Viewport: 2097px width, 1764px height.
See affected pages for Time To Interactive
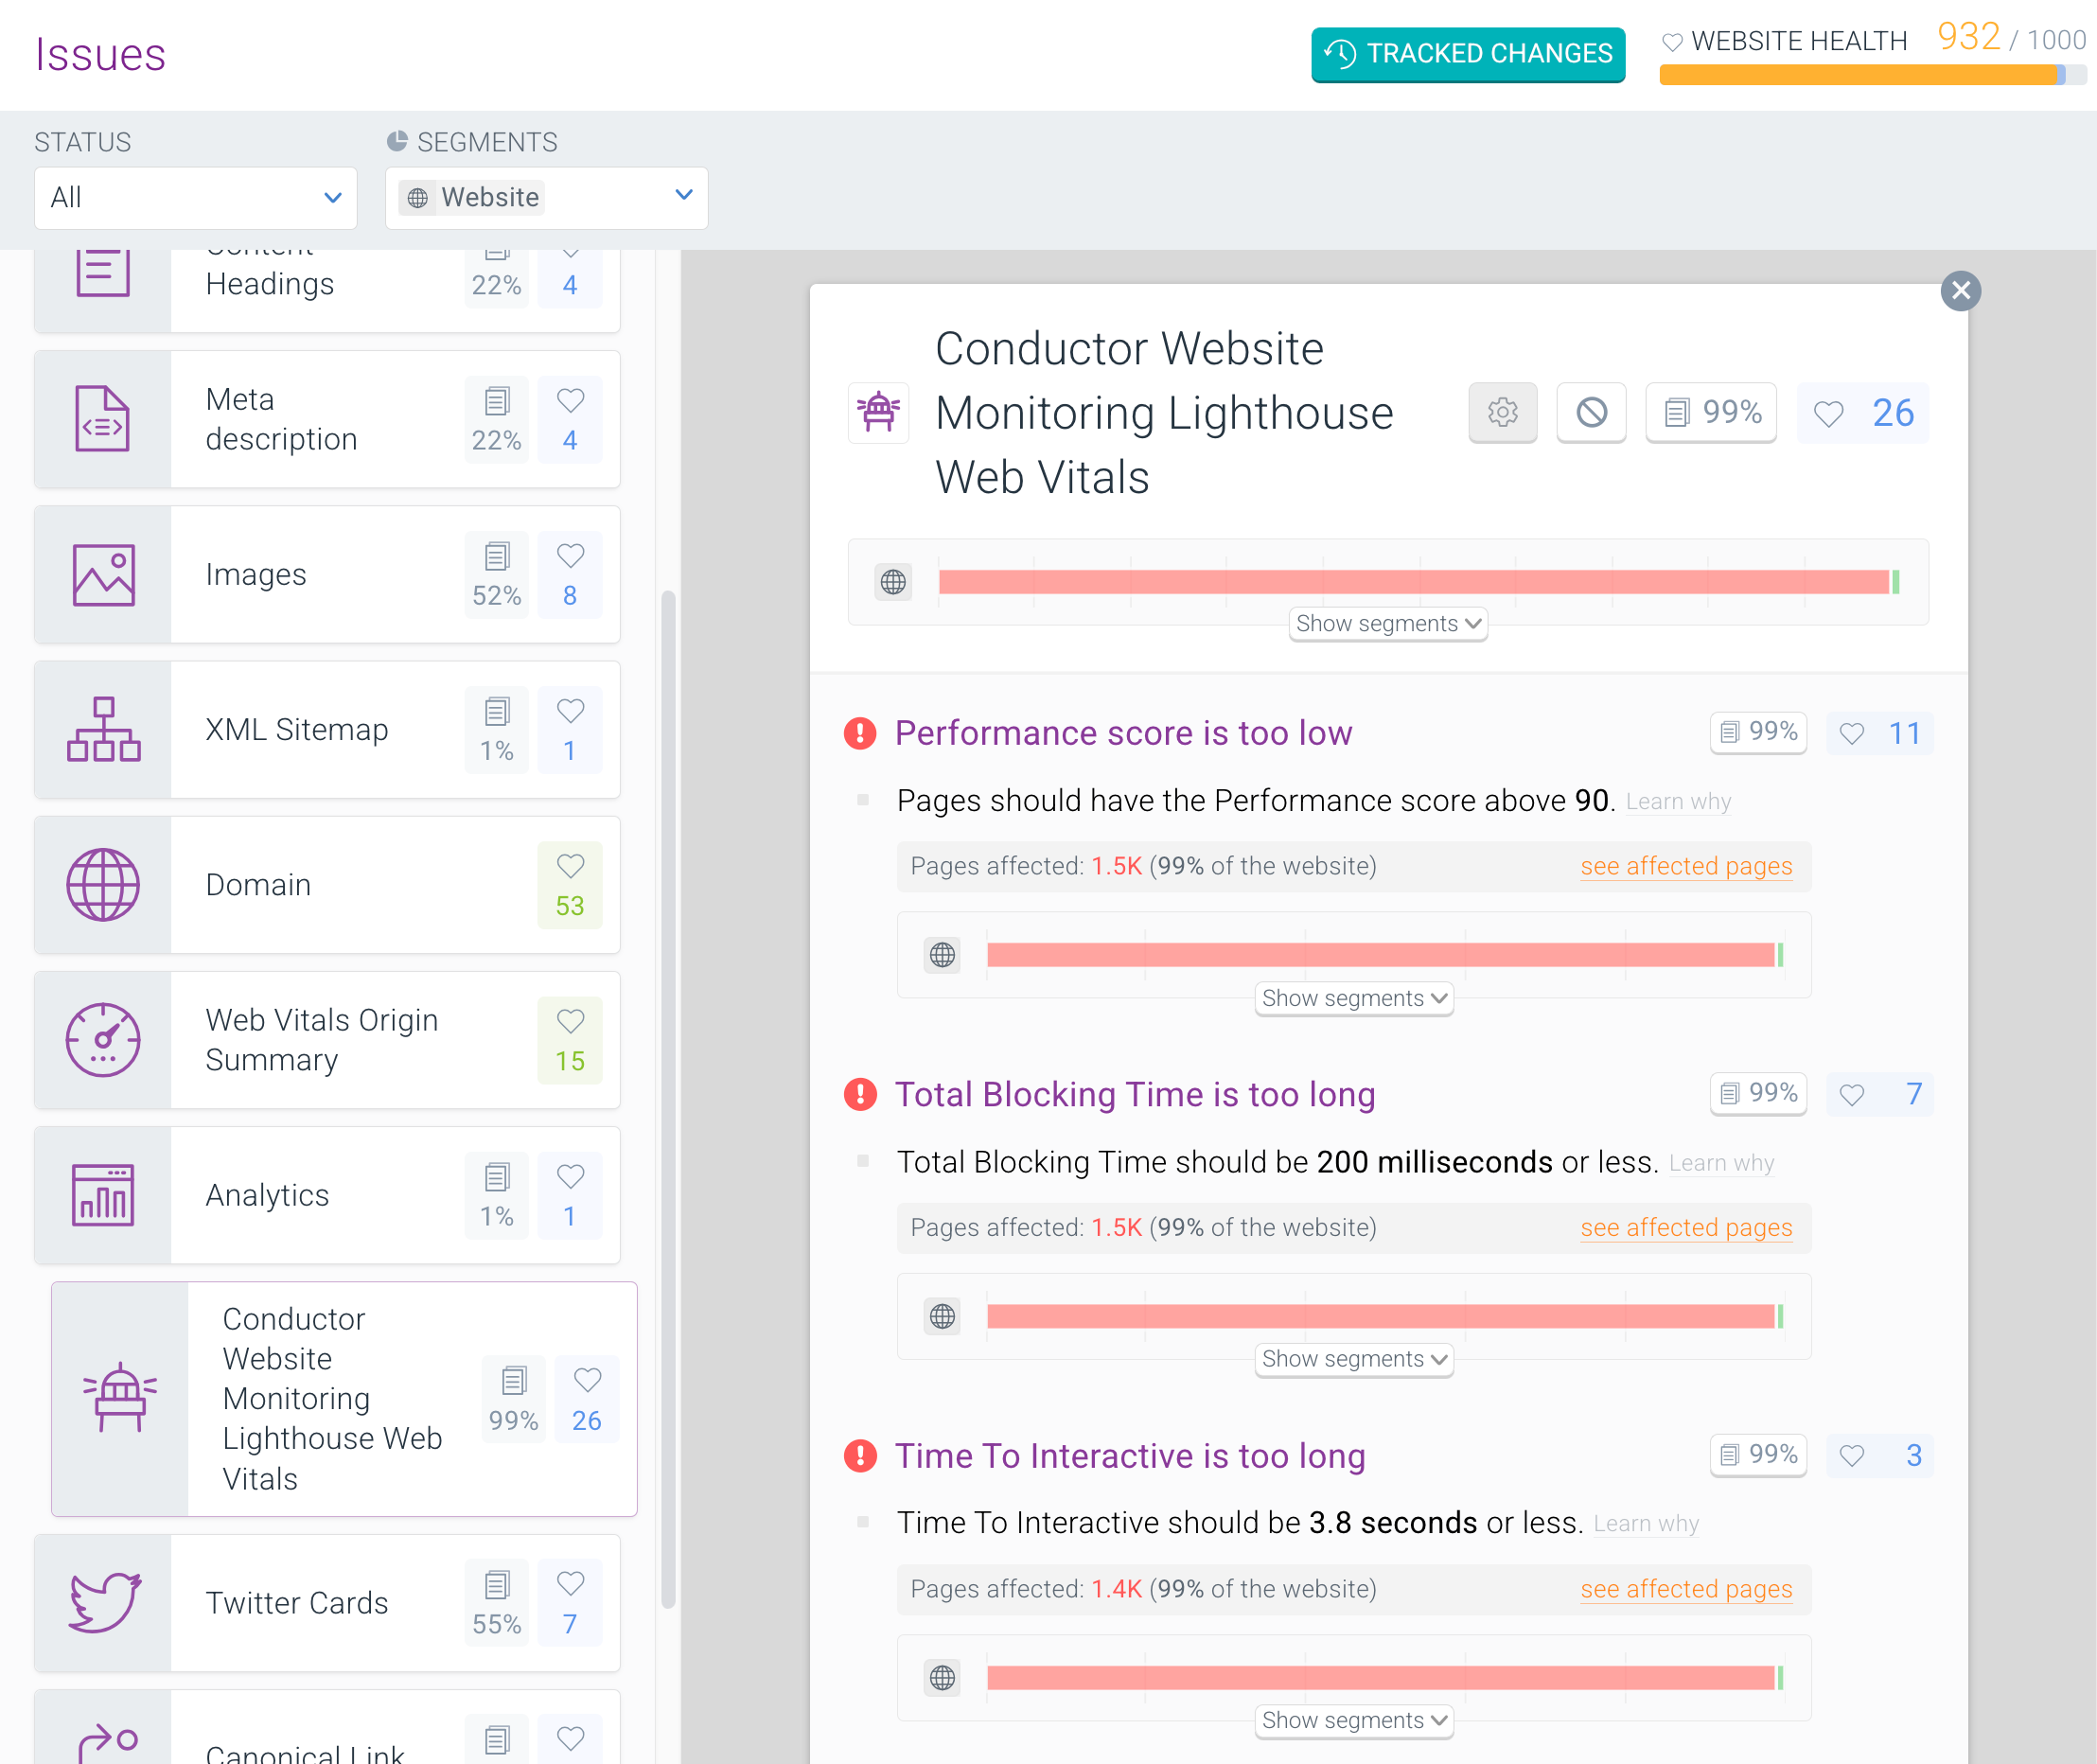(x=1686, y=1589)
